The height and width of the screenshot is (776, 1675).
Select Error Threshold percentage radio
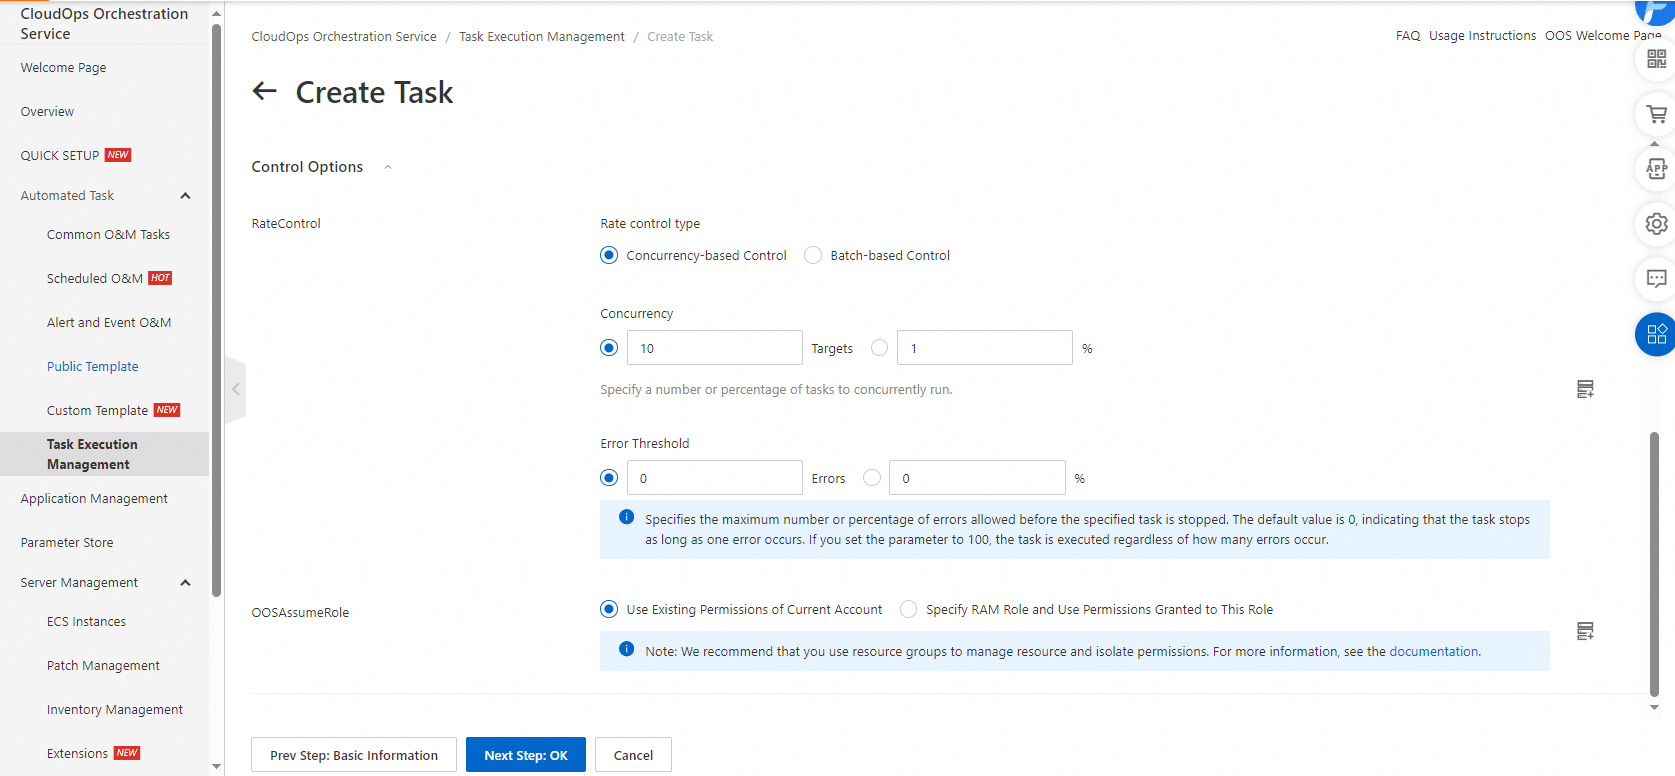872,478
